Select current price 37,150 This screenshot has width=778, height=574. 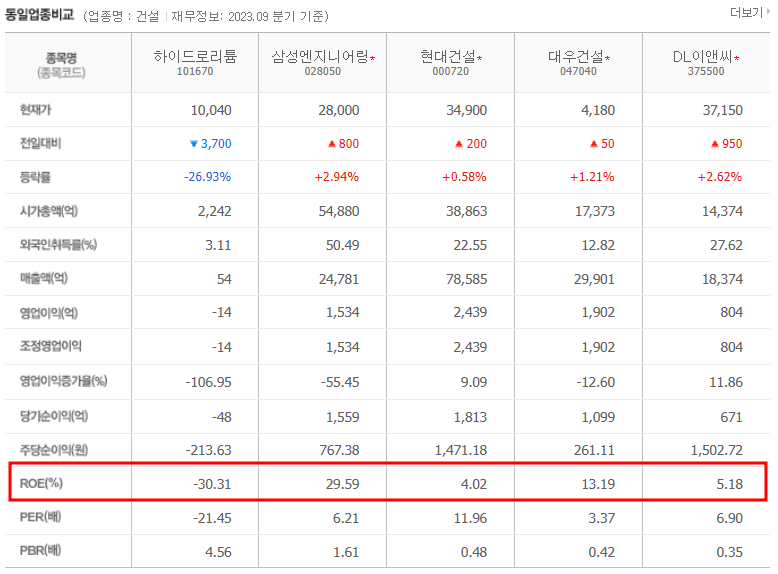click(x=722, y=110)
